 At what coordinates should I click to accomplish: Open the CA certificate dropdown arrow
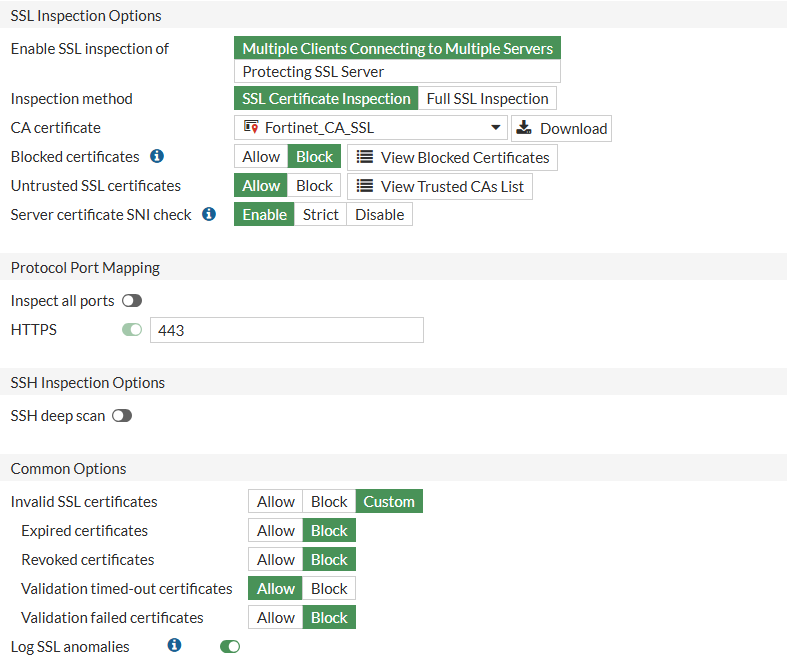point(496,128)
